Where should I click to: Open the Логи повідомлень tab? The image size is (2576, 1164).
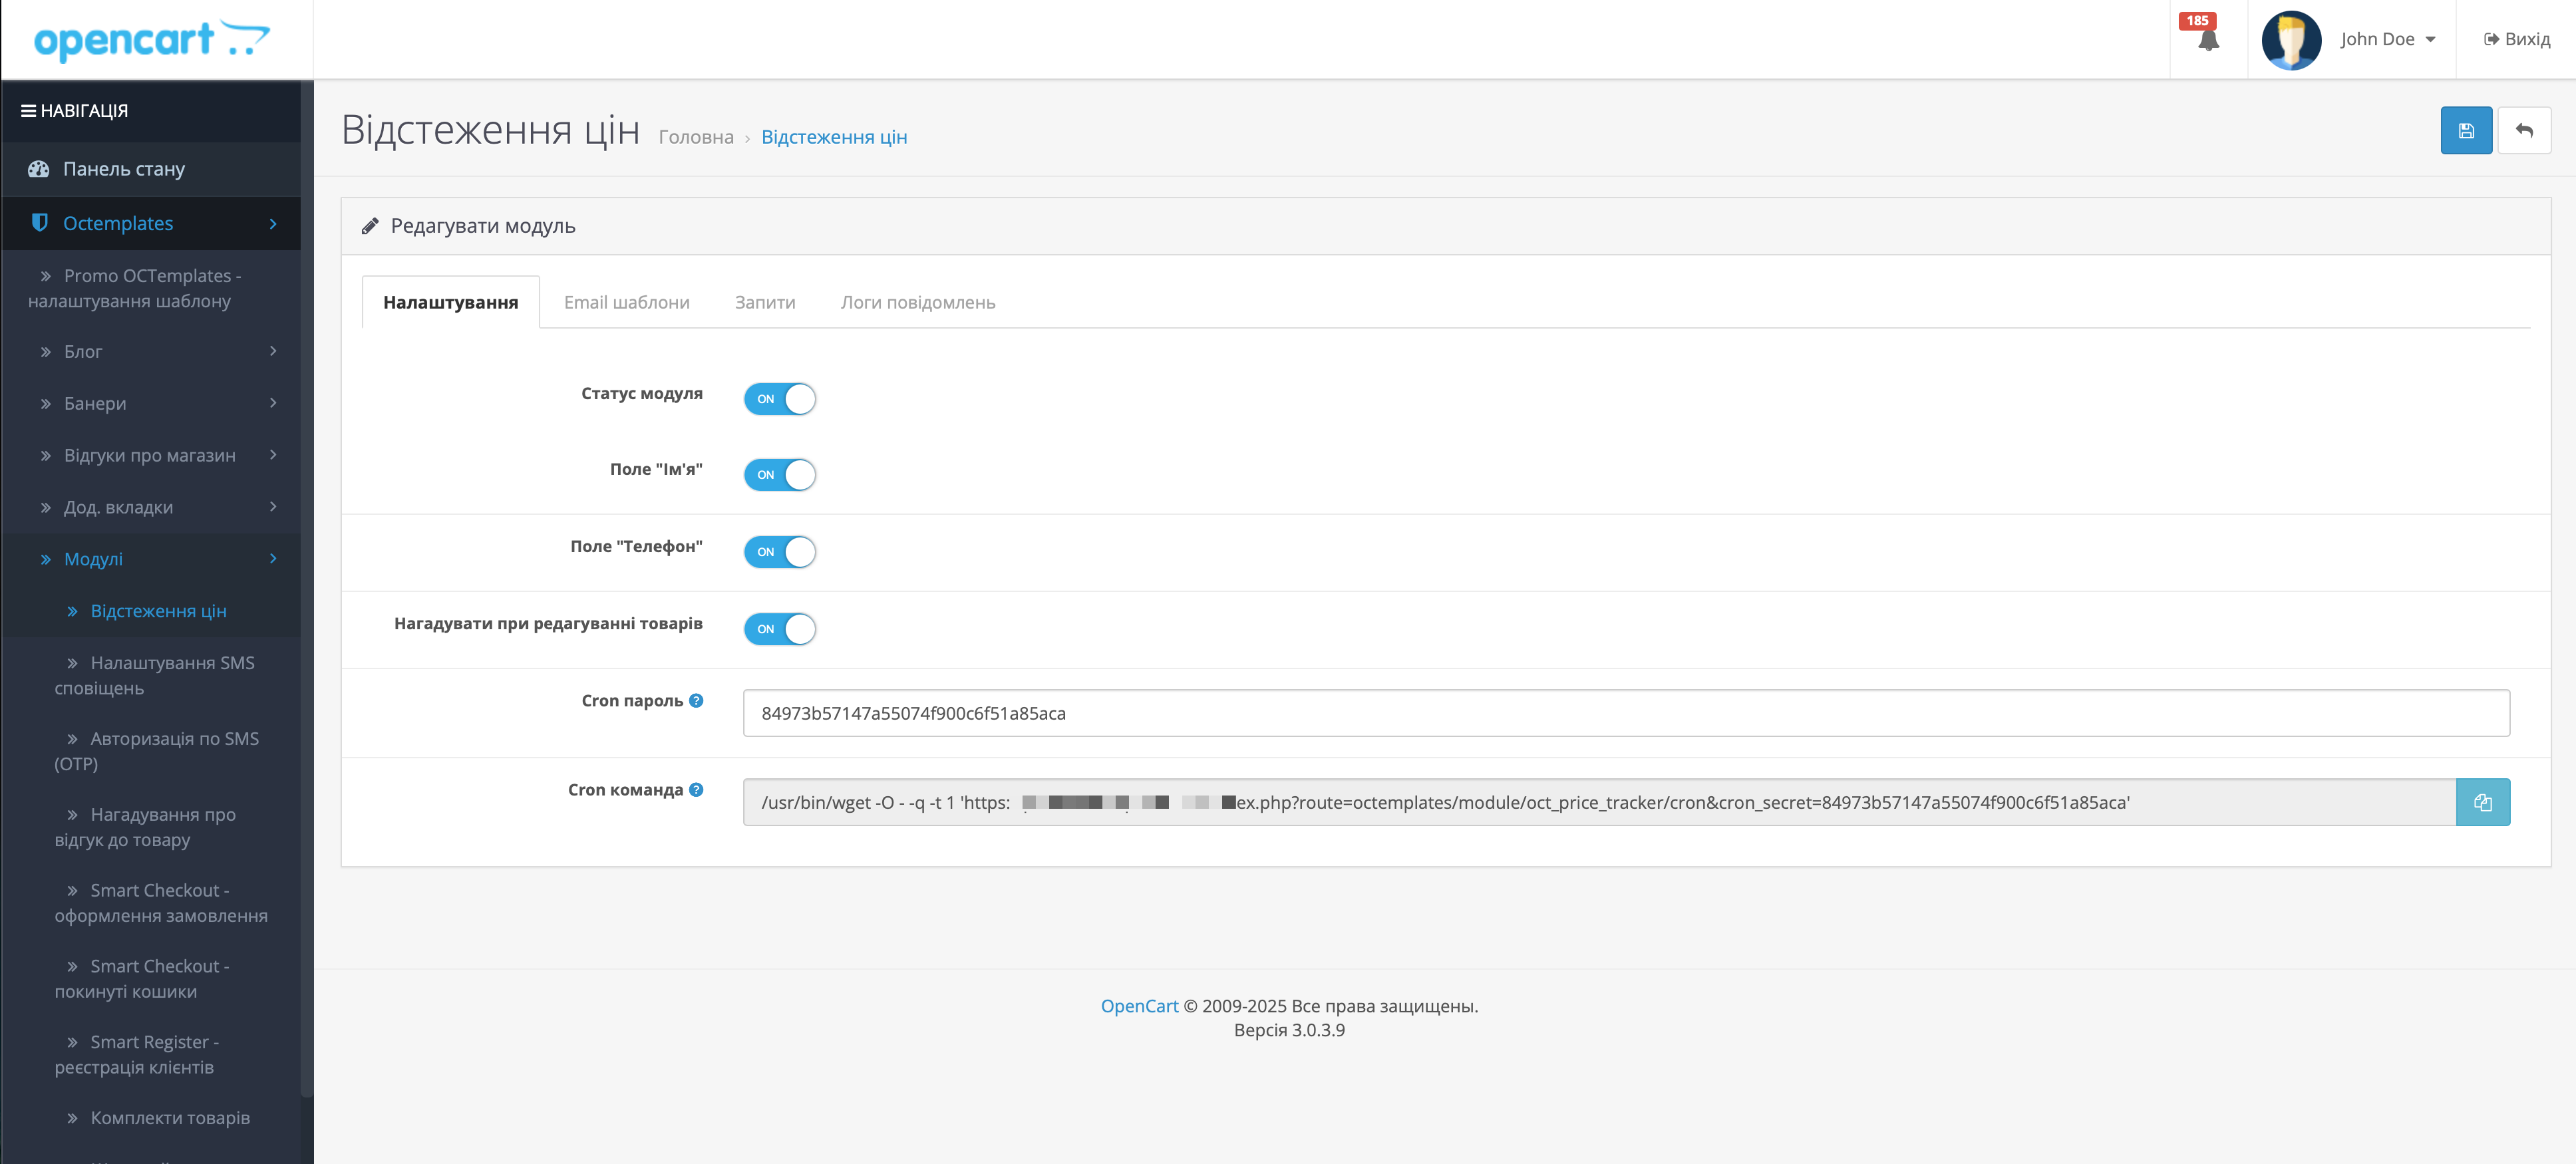click(x=917, y=302)
